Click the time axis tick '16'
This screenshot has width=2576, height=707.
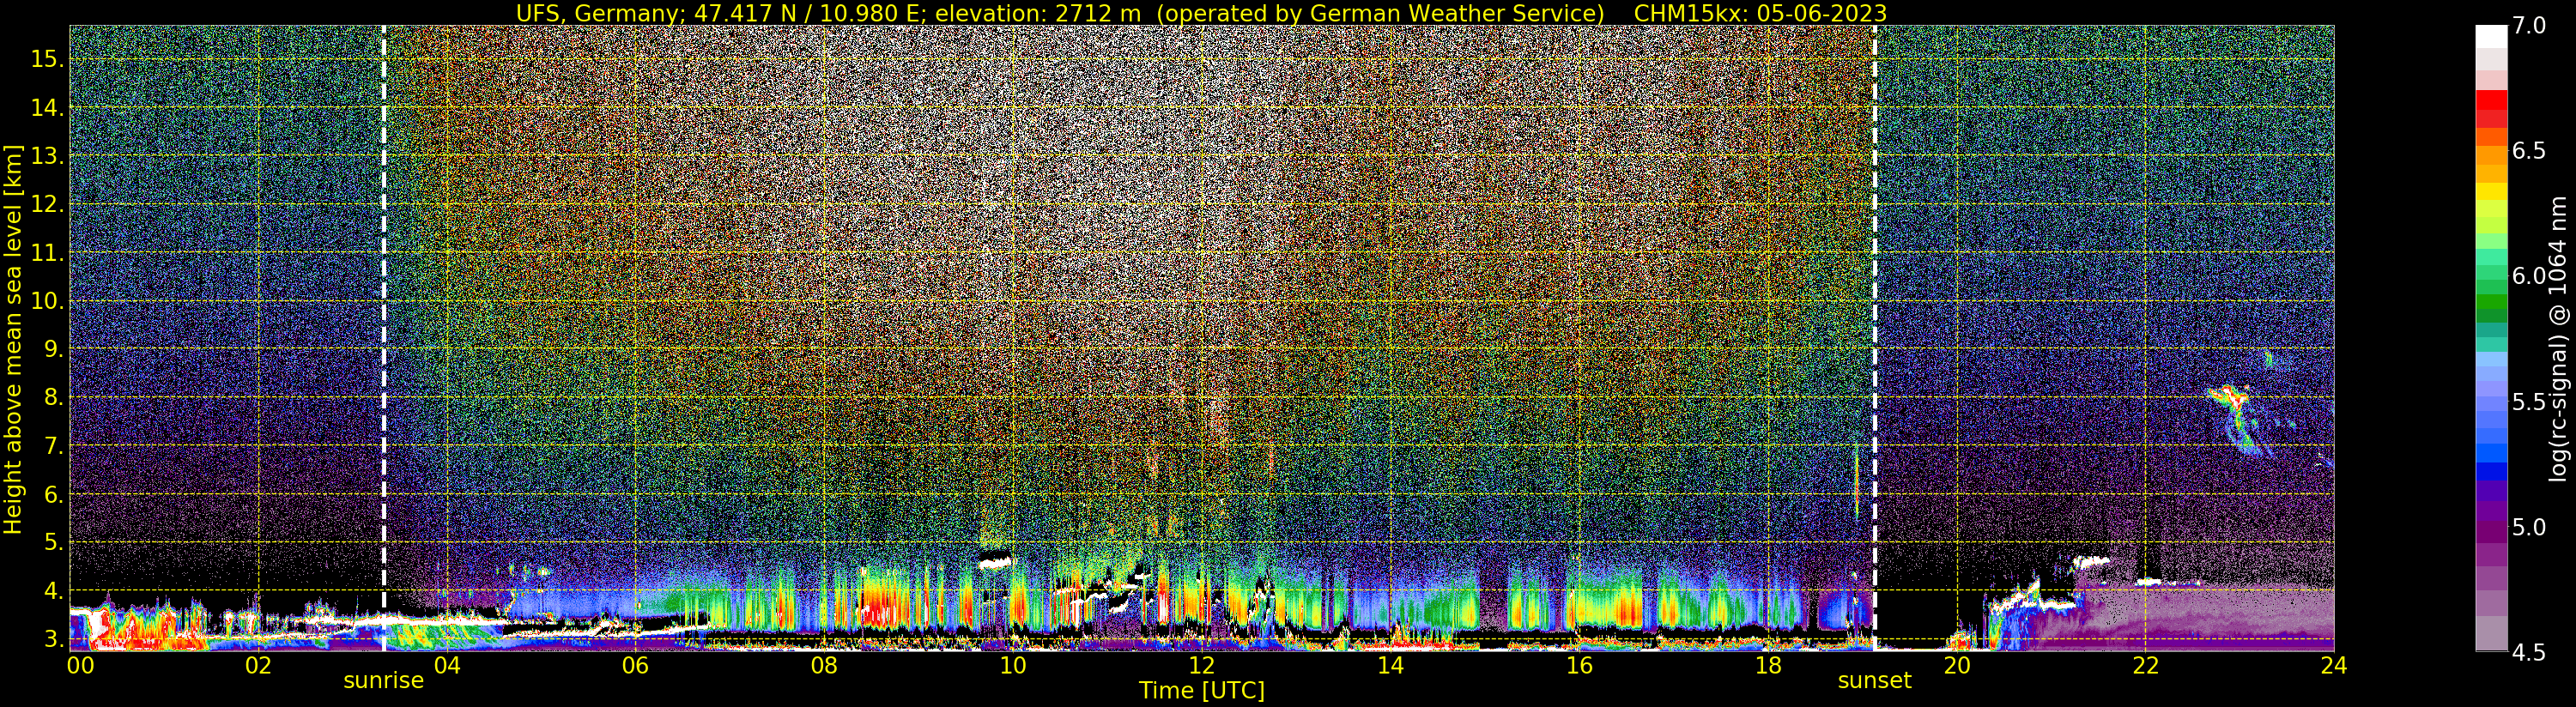(1579, 664)
